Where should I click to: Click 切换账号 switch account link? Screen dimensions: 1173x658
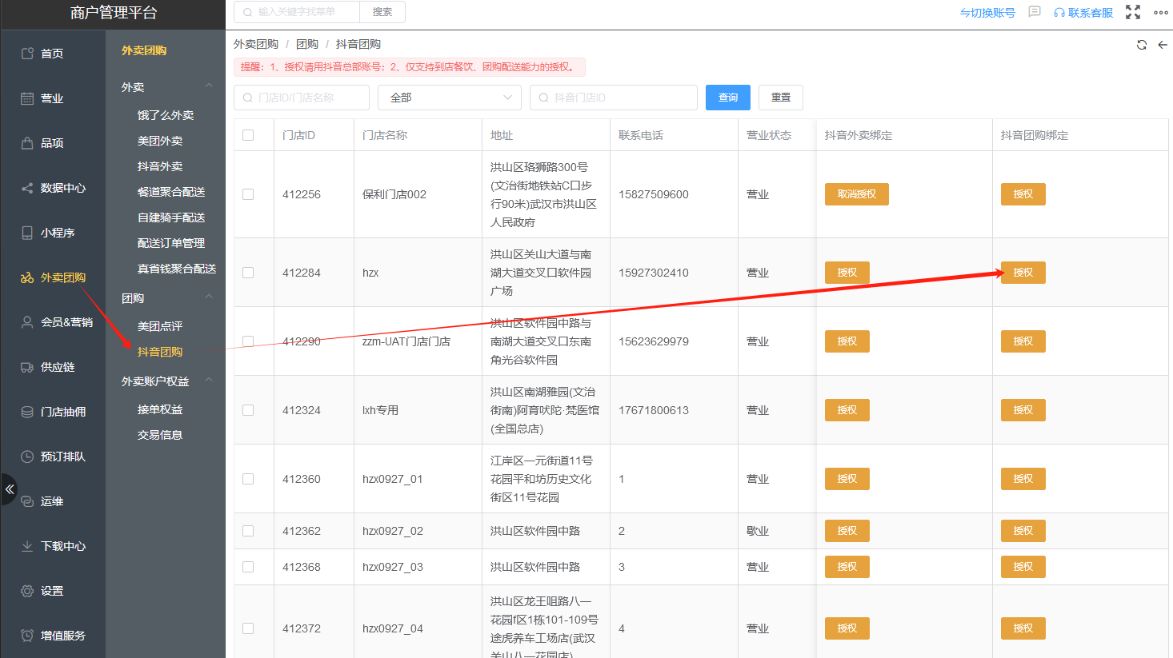point(987,13)
